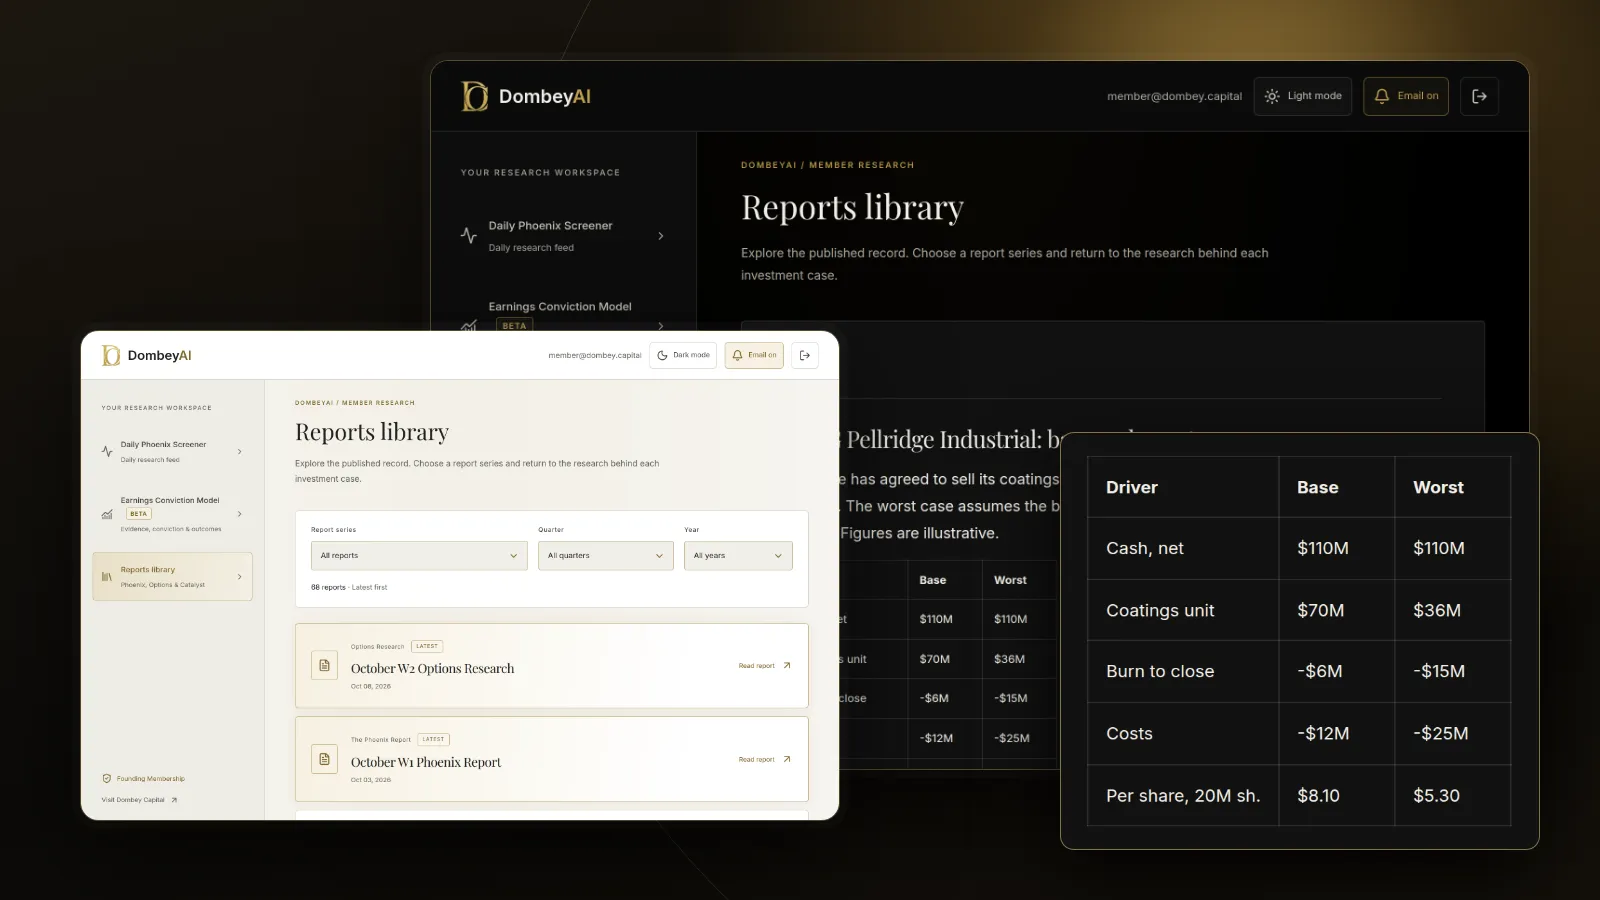Image resolution: width=1600 pixels, height=900 pixels.
Task: Click the sign-out icon in the light window header
Action: (x=805, y=355)
